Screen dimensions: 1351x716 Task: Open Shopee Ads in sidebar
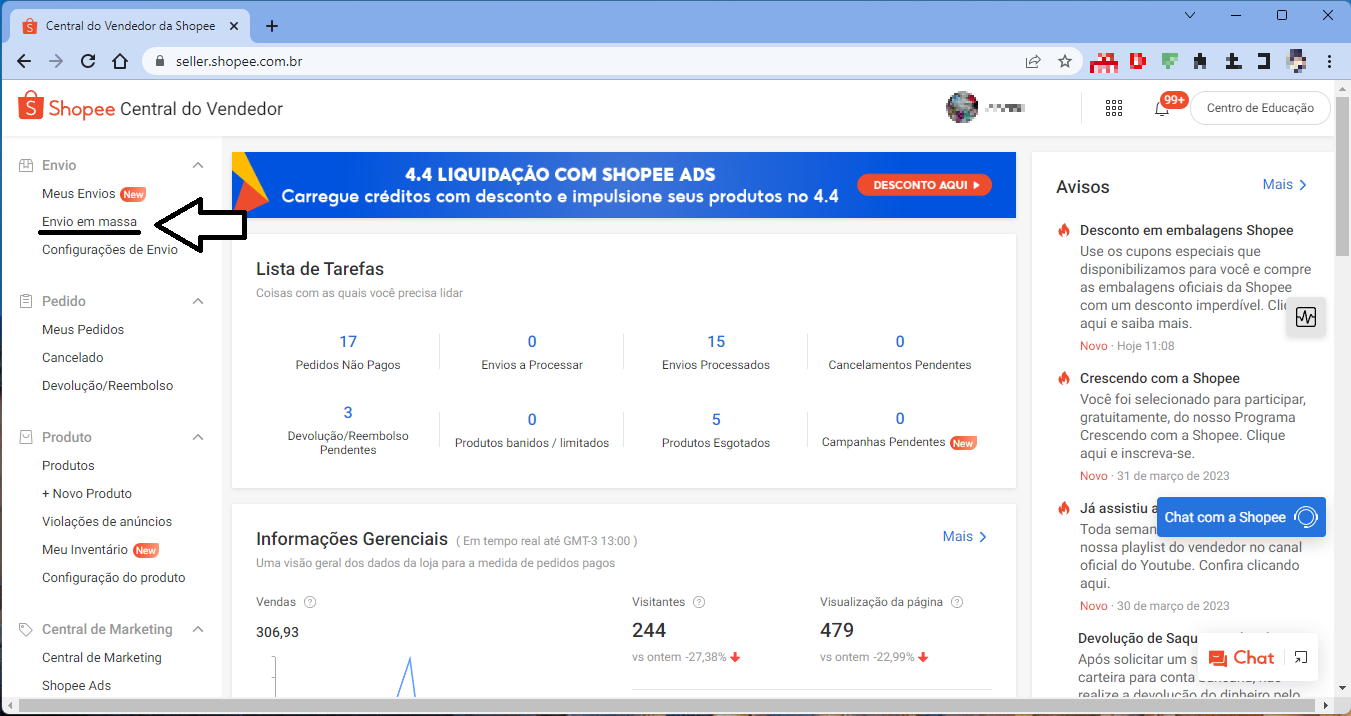[77, 685]
